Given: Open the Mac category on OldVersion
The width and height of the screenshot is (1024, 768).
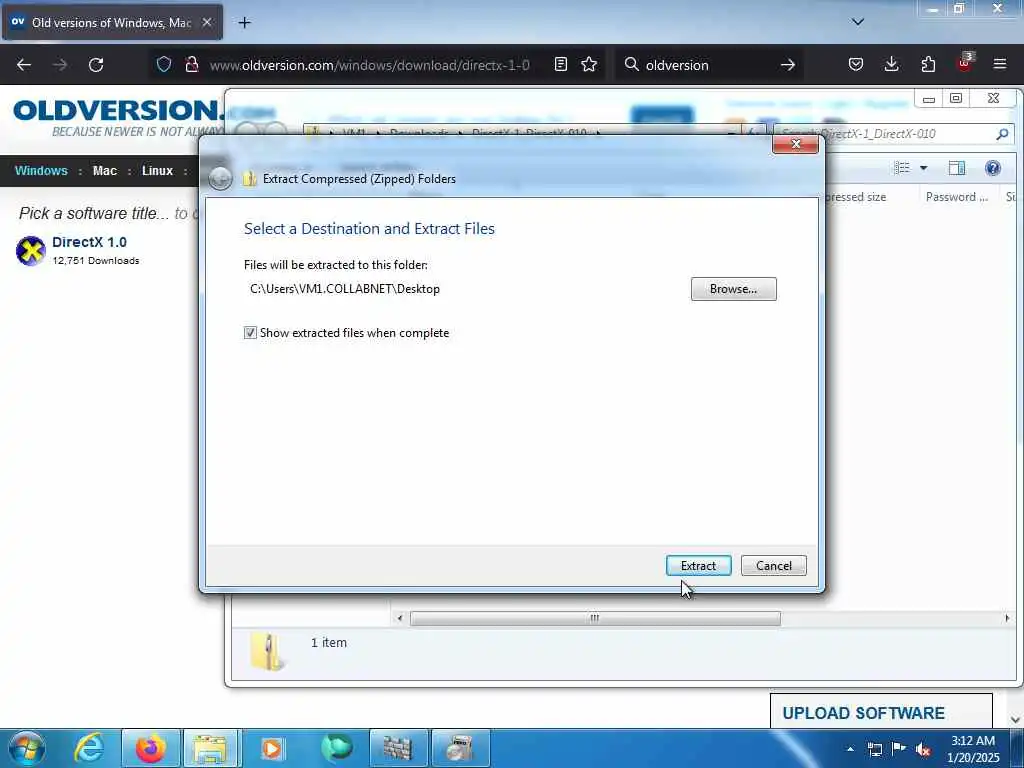Looking at the screenshot, I should coord(104,170).
